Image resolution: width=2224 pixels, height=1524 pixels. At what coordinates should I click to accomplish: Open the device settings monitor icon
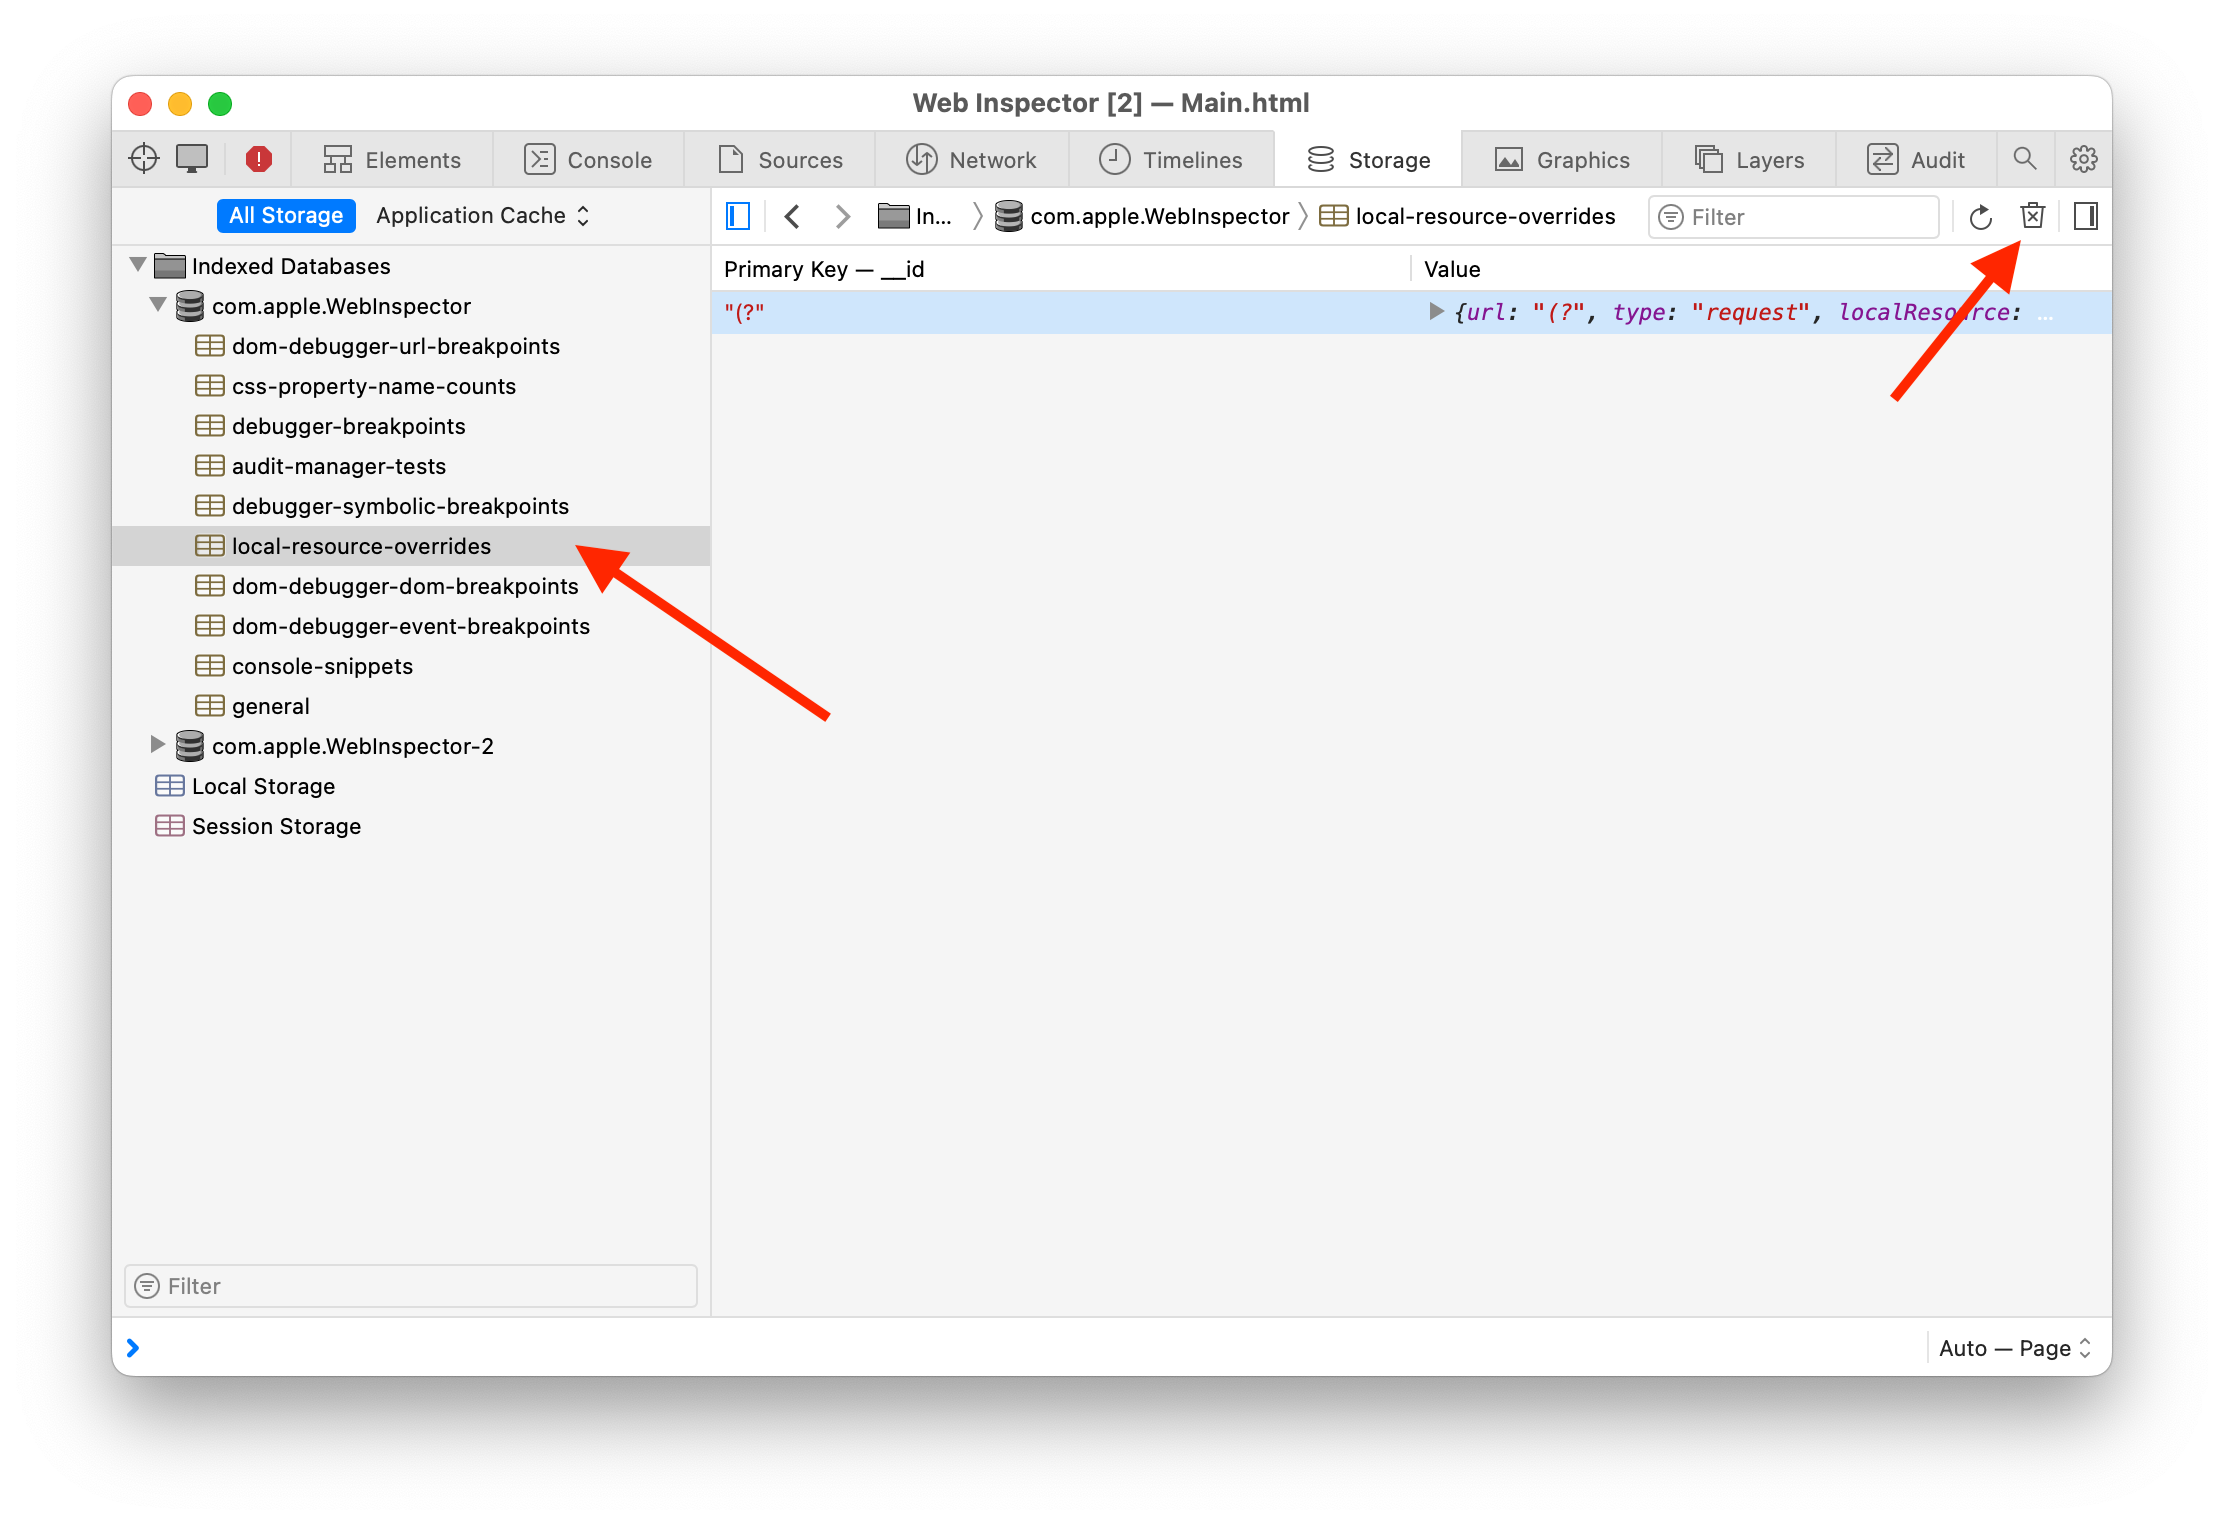click(192, 159)
